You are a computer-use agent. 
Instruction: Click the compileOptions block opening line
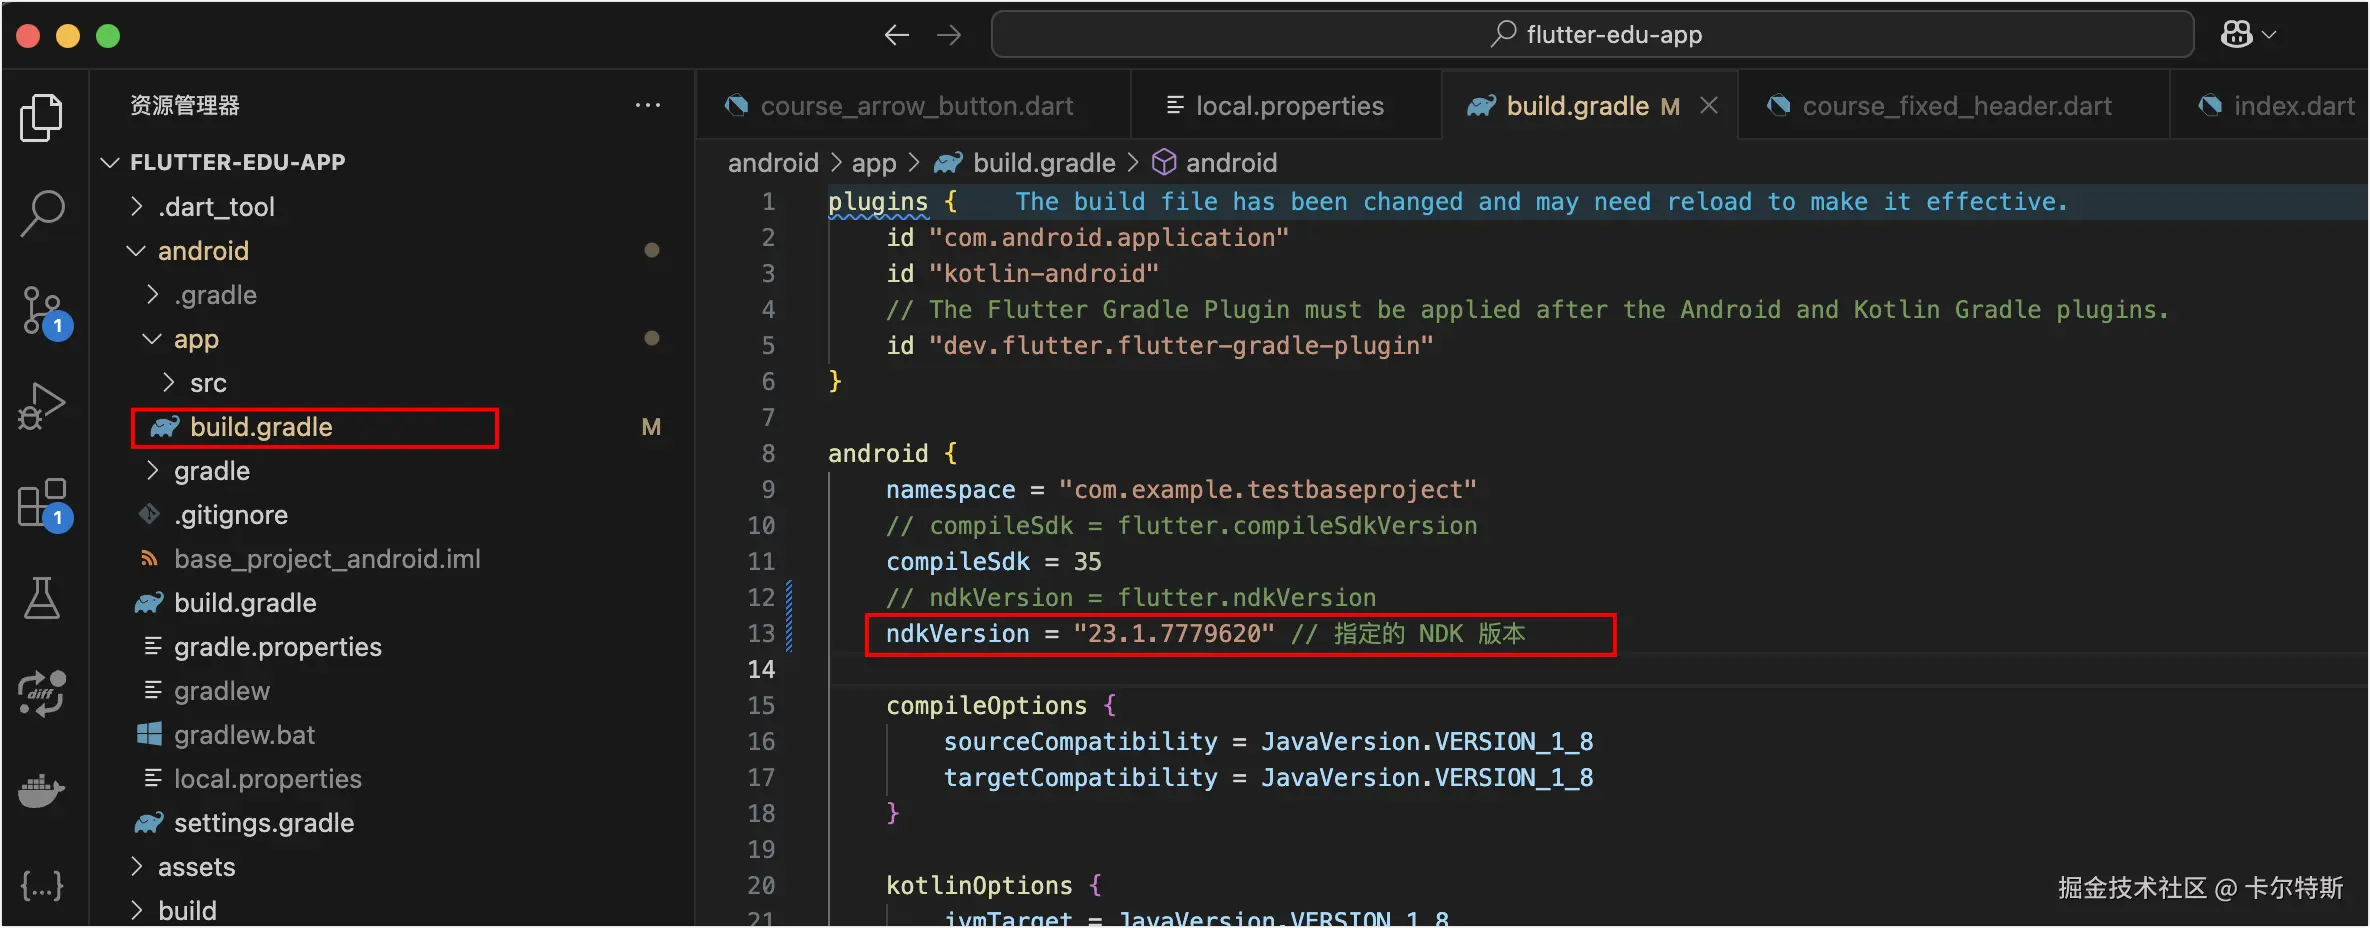[x=1001, y=706]
